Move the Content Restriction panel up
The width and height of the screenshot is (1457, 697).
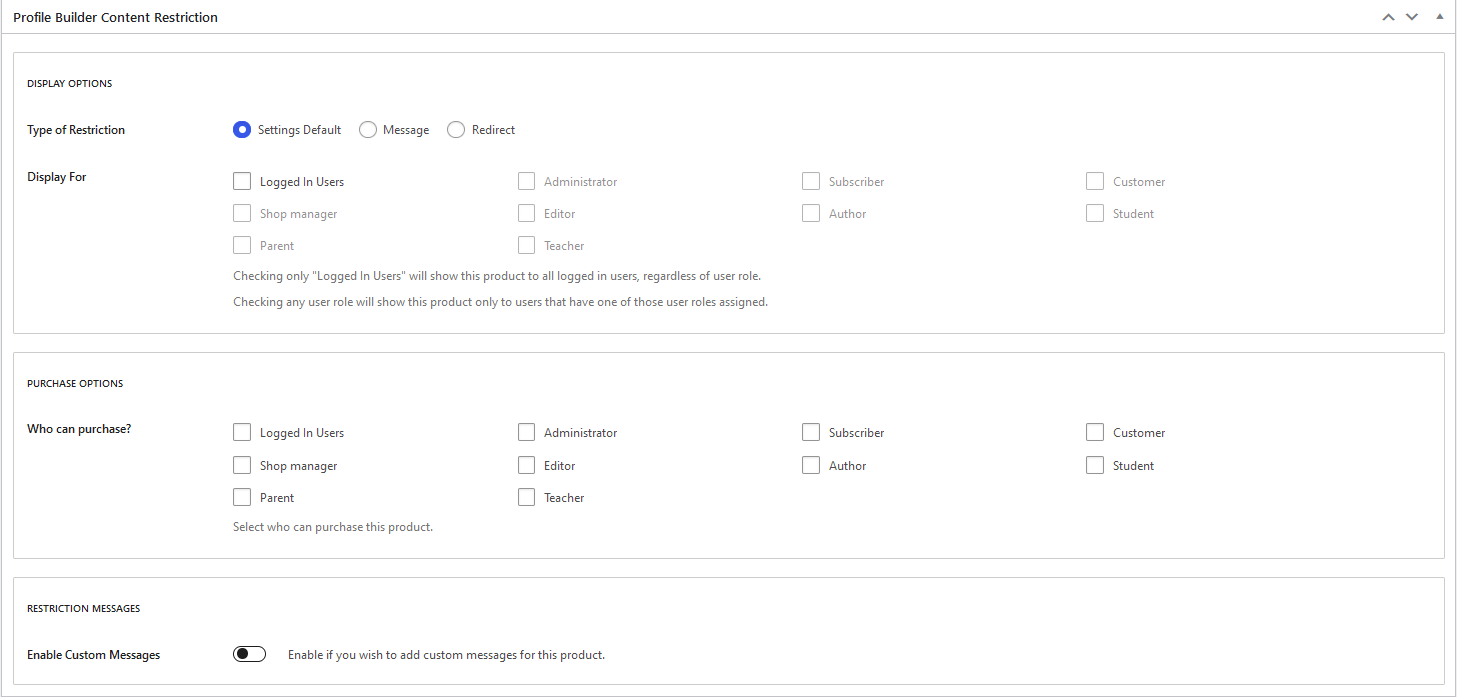tap(1388, 17)
